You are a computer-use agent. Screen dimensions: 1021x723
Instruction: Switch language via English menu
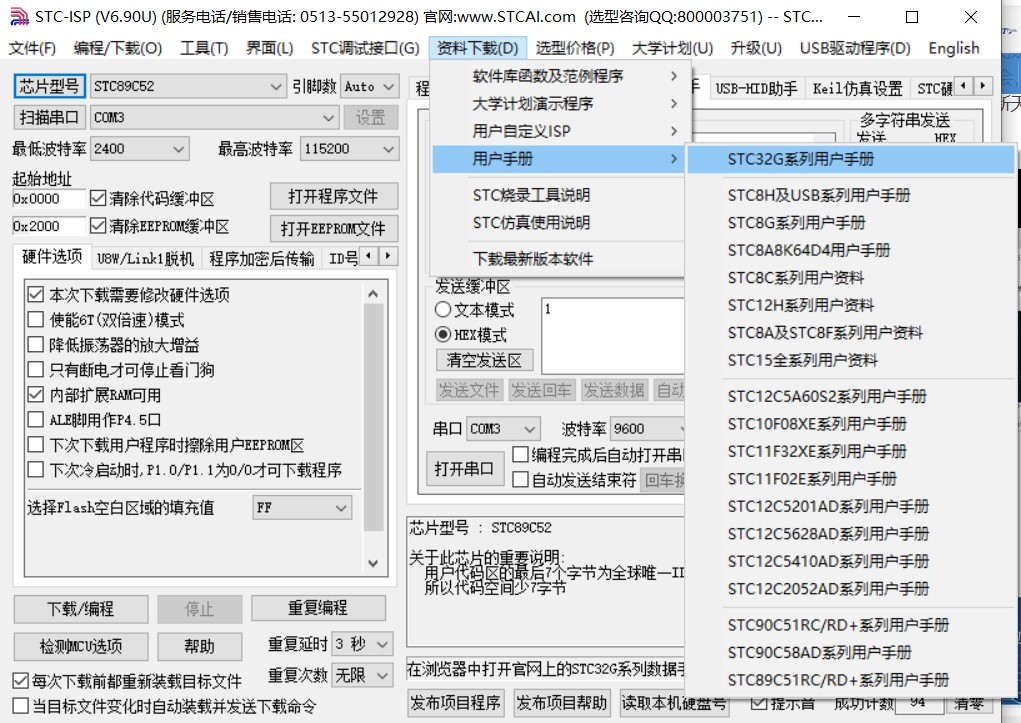click(953, 48)
